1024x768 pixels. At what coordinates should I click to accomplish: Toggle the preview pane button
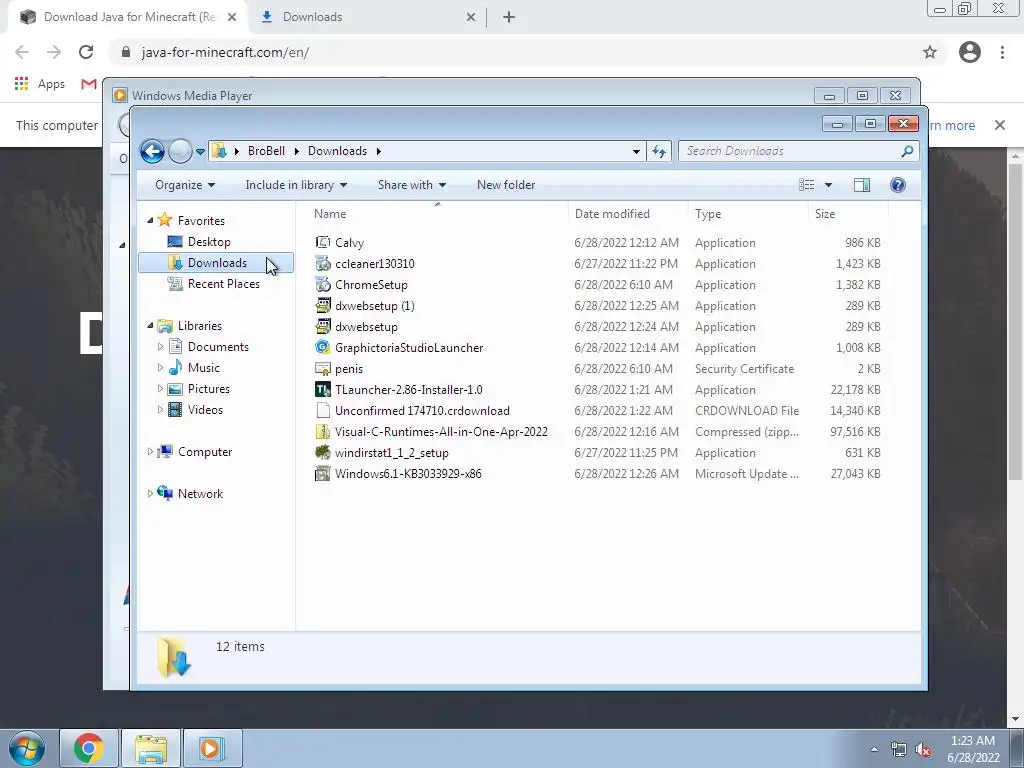(x=861, y=185)
